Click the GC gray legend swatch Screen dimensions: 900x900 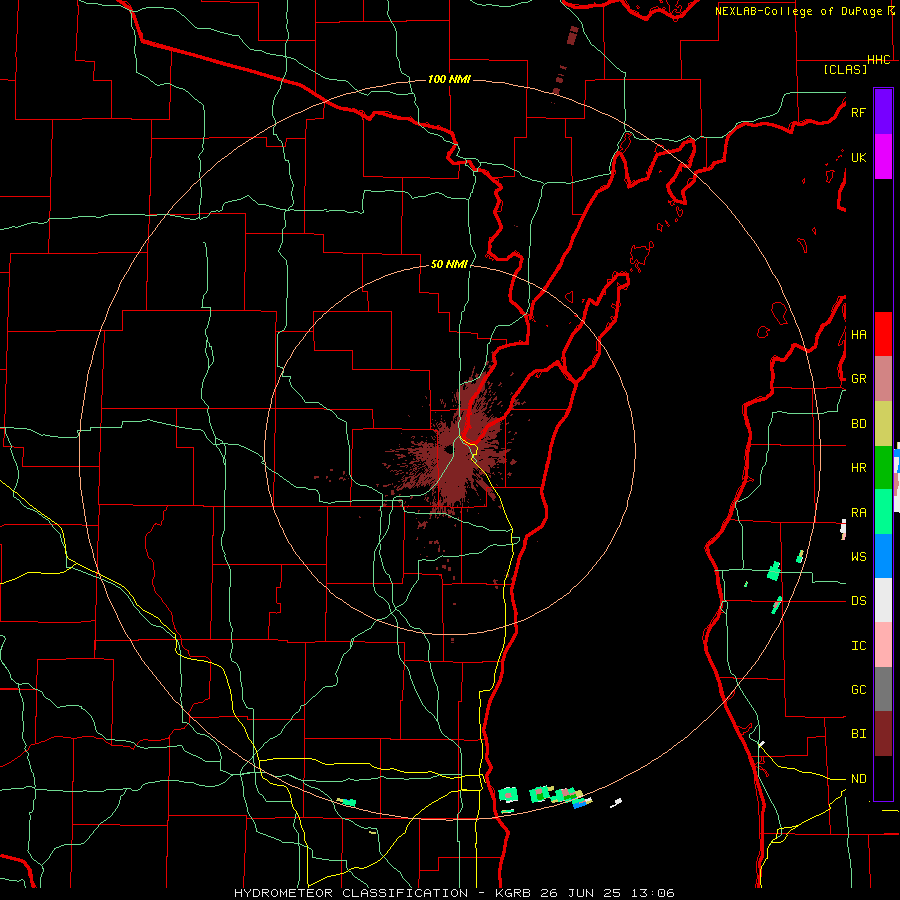tap(883, 689)
